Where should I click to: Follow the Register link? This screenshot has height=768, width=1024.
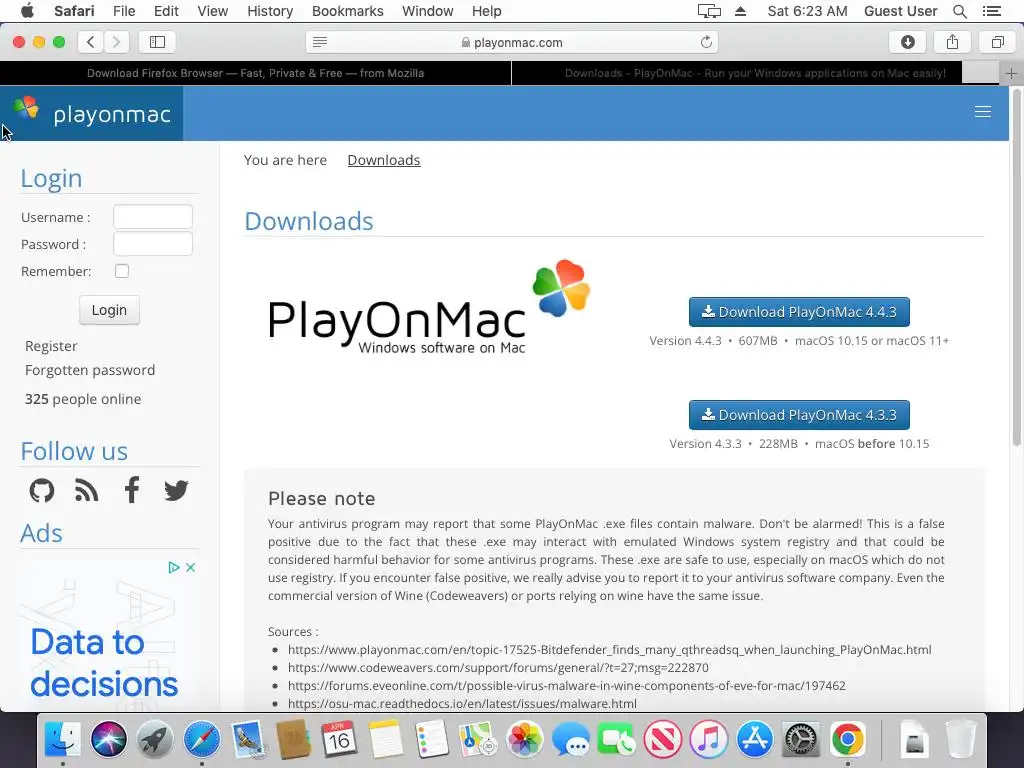(x=51, y=346)
